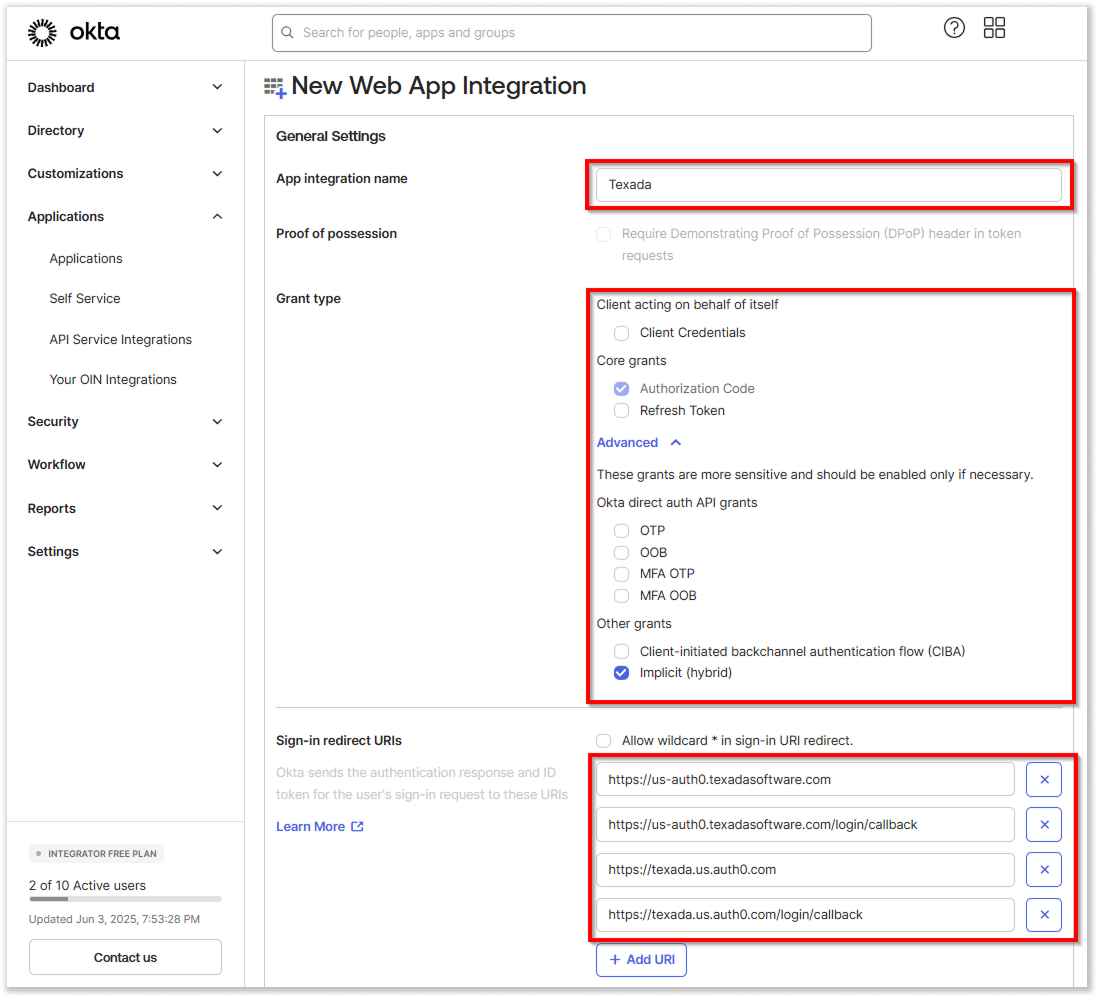1098x998 pixels.
Task: Edit the texada.us.auth0.com/login/callback URI field
Action: click(805, 915)
